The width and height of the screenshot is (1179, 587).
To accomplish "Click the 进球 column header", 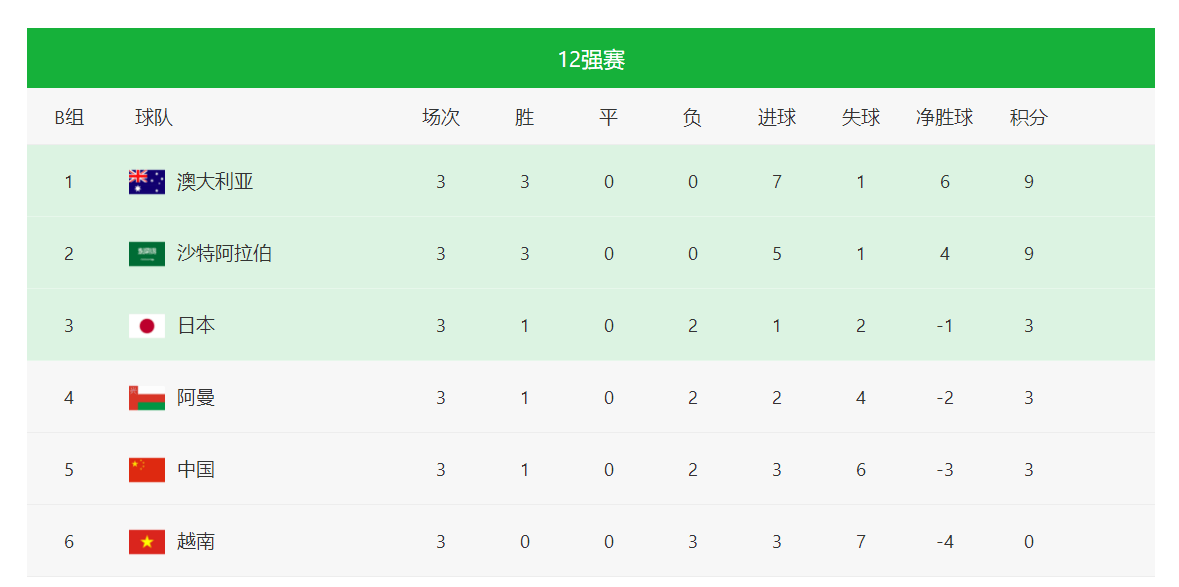I will [776, 118].
